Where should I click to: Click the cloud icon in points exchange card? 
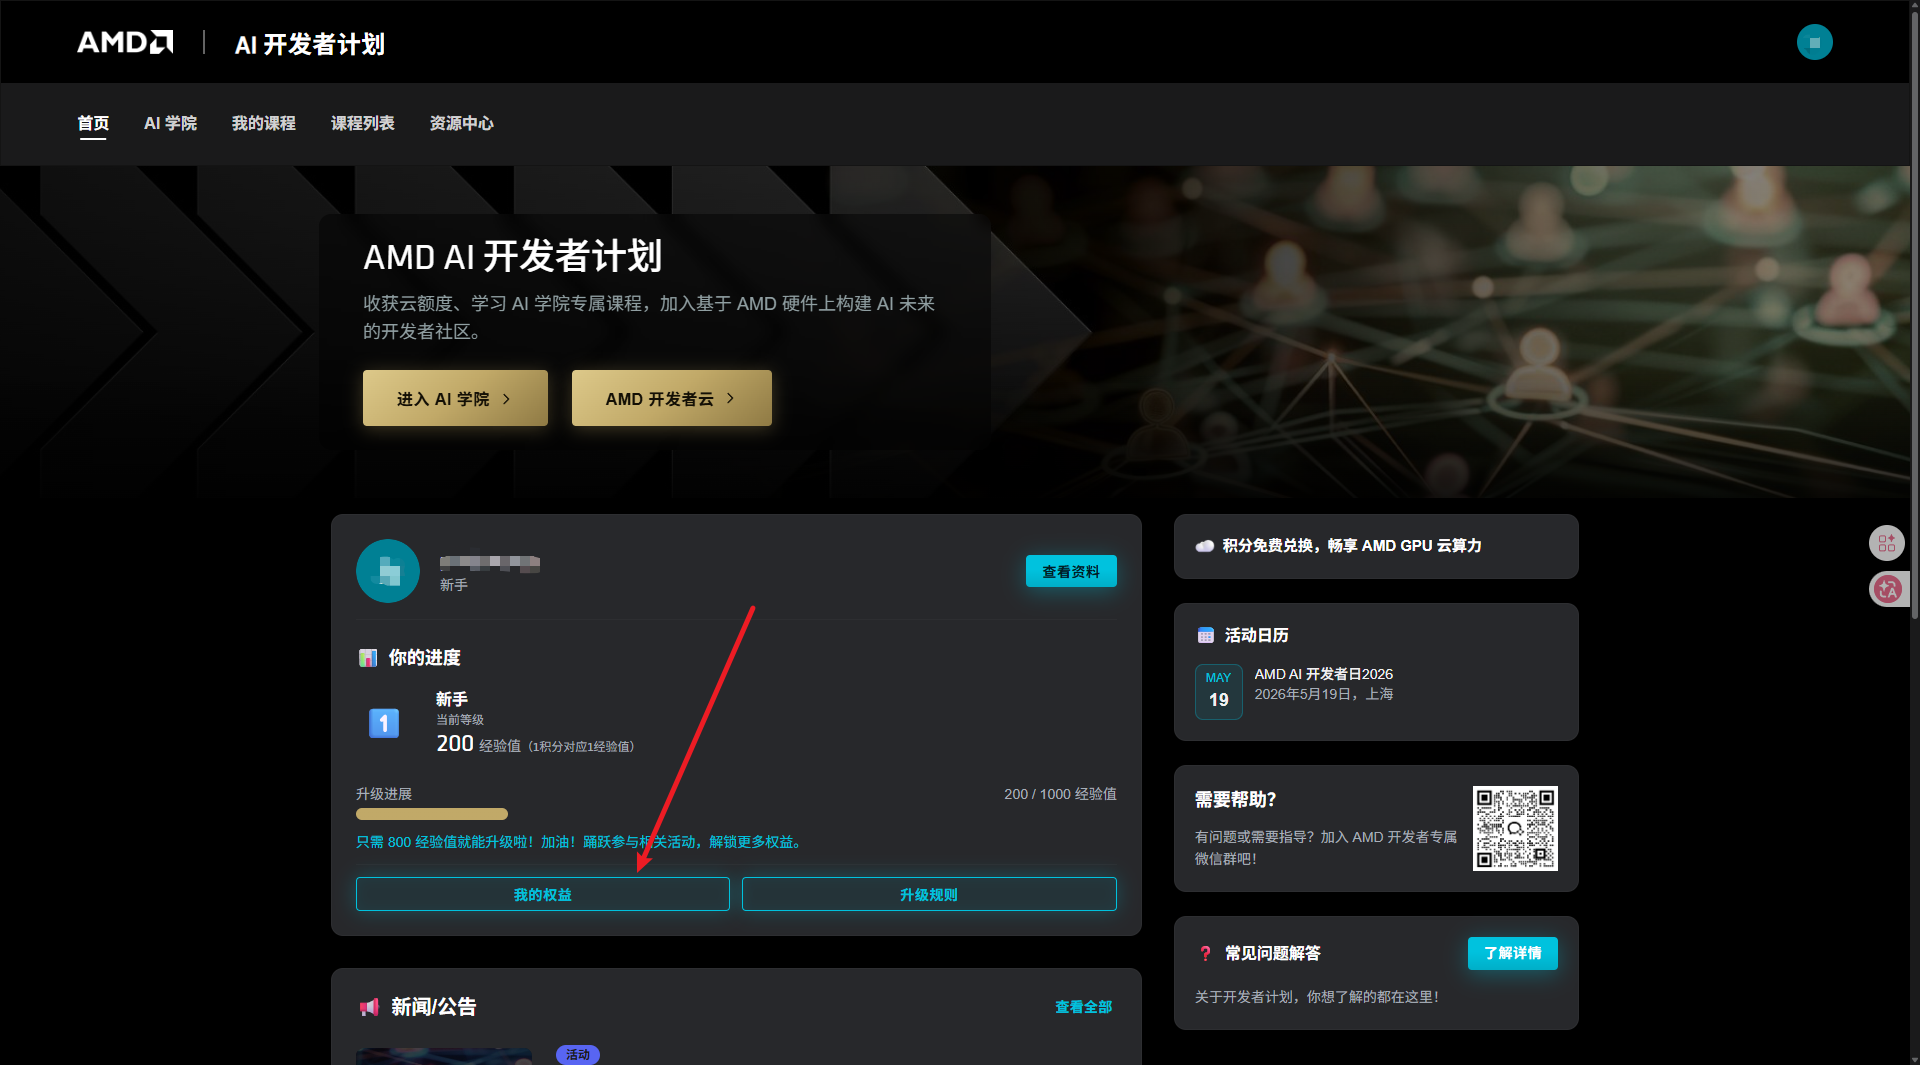point(1205,546)
